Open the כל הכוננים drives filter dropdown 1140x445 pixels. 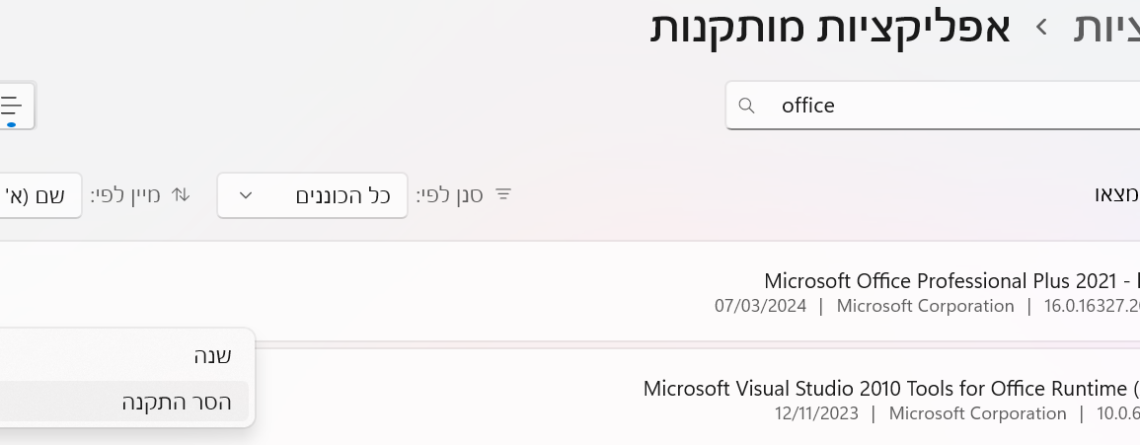click(312, 194)
